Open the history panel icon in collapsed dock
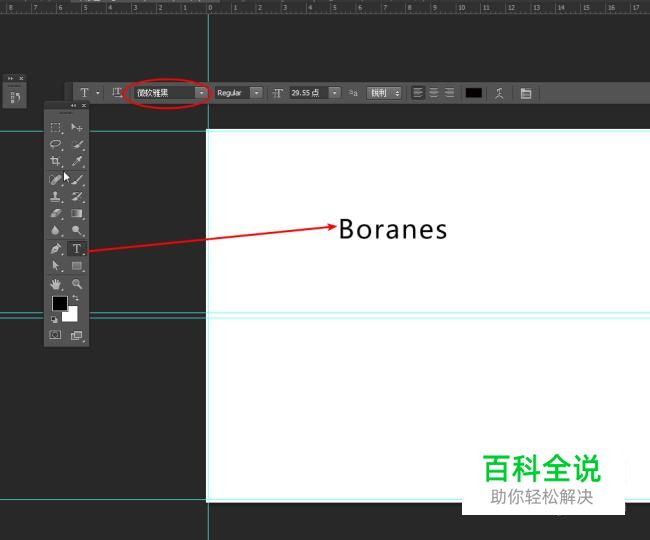This screenshot has width=650, height=540. click(15, 97)
